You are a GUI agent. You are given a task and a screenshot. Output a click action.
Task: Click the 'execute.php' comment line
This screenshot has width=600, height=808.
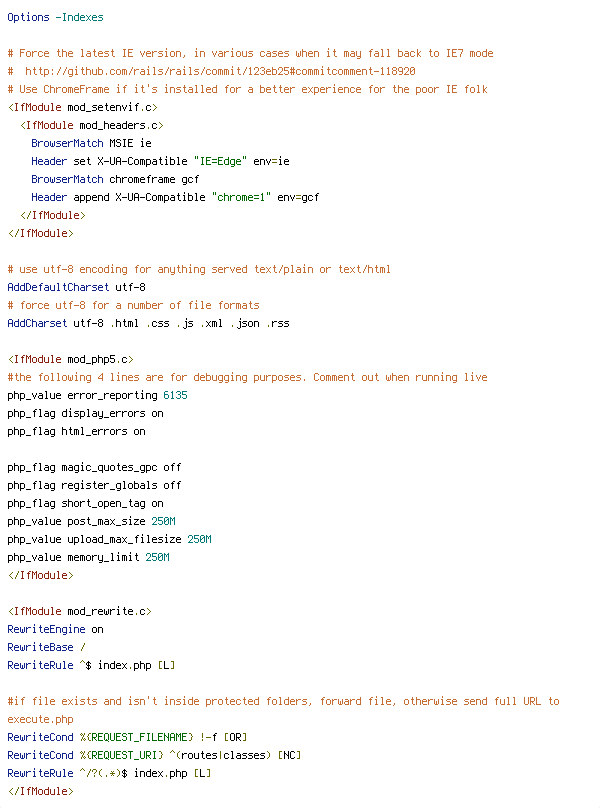(40, 720)
